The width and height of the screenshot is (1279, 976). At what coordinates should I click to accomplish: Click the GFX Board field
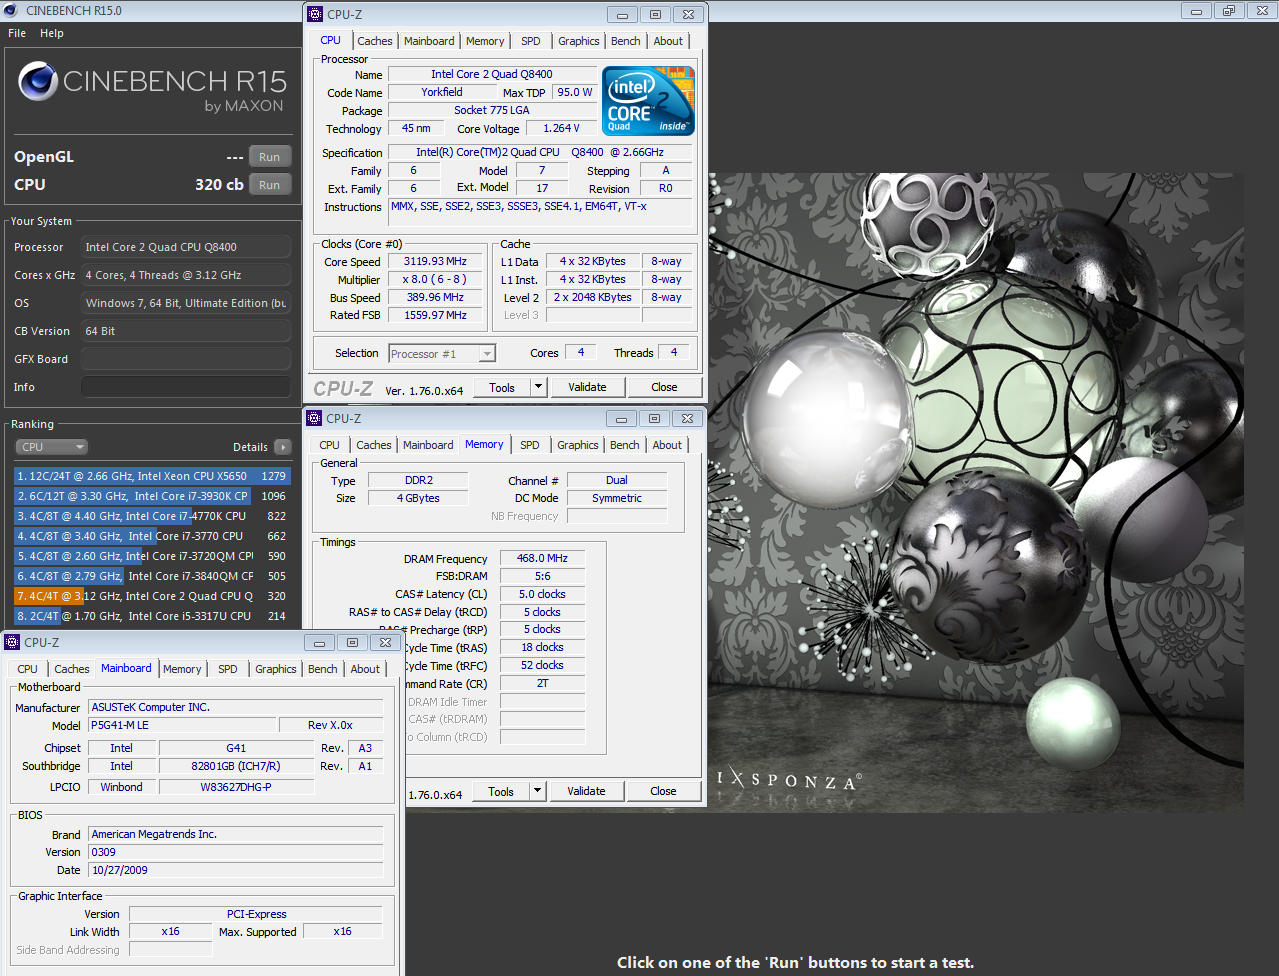(x=186, y=359)
